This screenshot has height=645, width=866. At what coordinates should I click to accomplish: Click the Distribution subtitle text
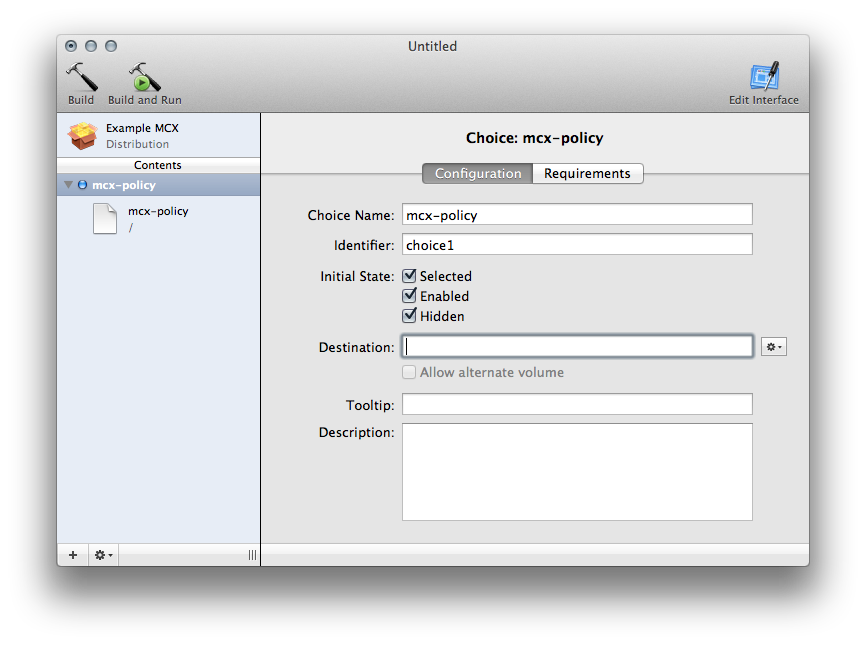coord(138,144)
